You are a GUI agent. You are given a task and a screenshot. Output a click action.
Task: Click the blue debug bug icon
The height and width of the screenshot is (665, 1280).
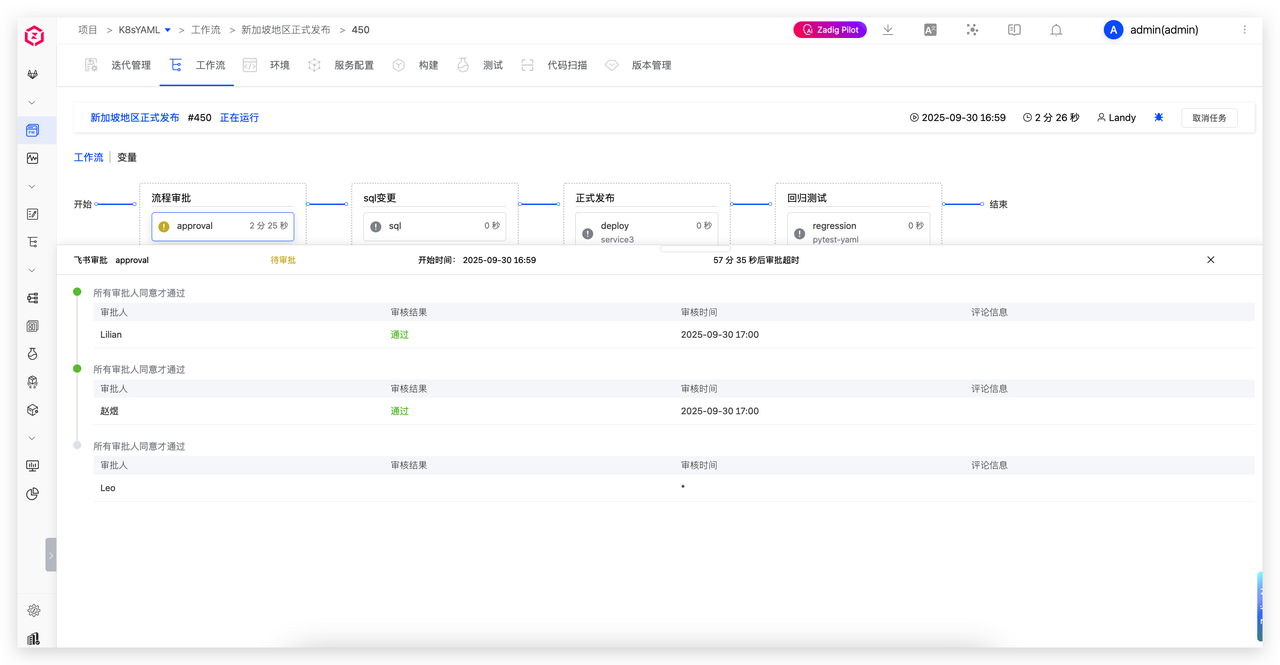(x=1158, y=117)
